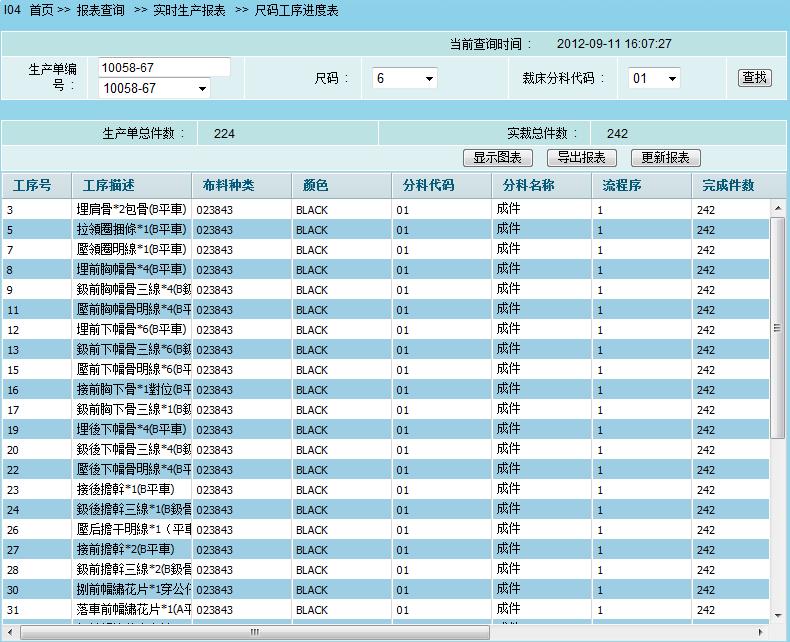Viewport: 790px width, 642px height.
Task: Open 实时生产报表 breadcrumb link
Action: [189, 10]
